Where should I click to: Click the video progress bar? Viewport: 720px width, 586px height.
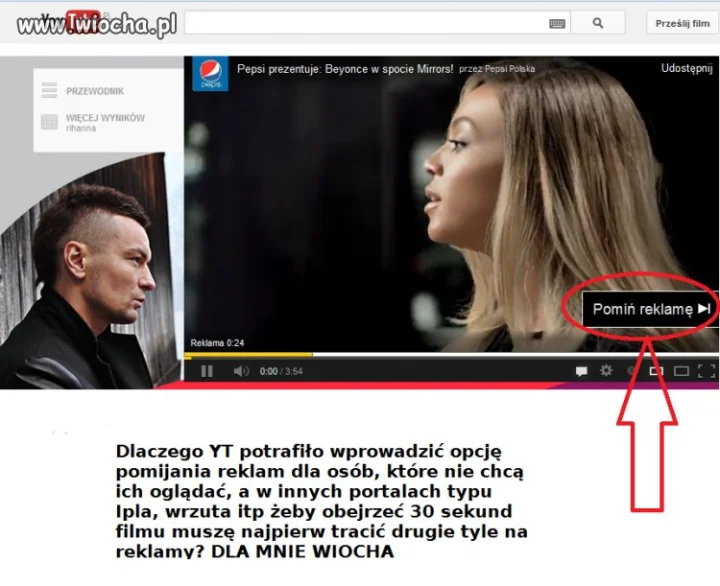(451, 355)
